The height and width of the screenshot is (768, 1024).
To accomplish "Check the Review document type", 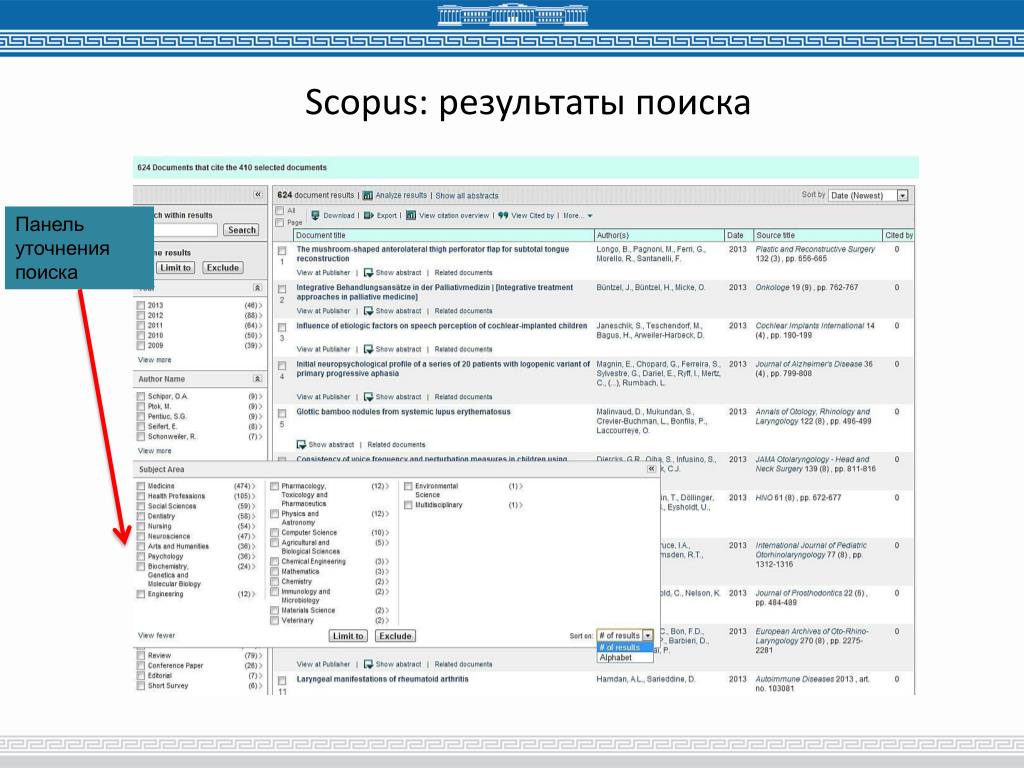I will tap(140, 655).
